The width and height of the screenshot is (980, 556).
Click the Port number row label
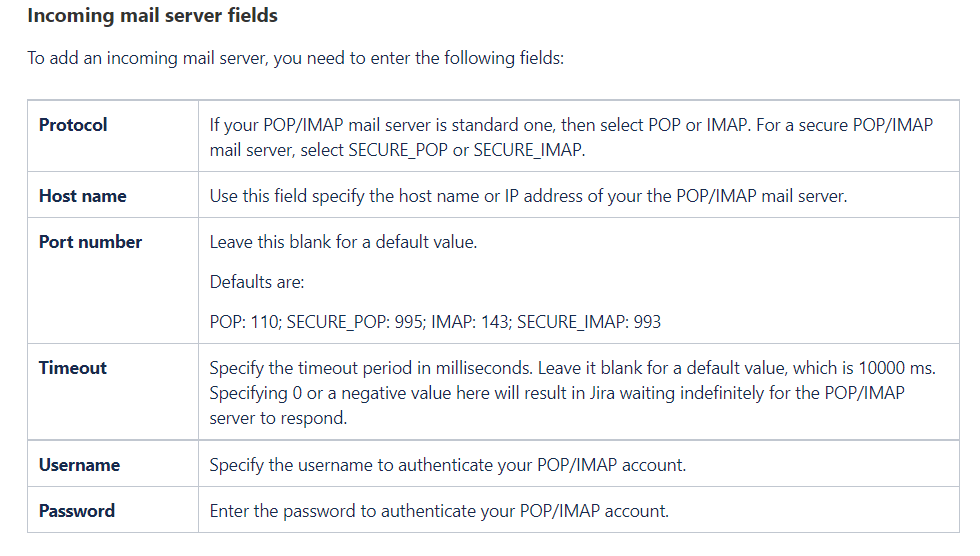tap(90, 242)
